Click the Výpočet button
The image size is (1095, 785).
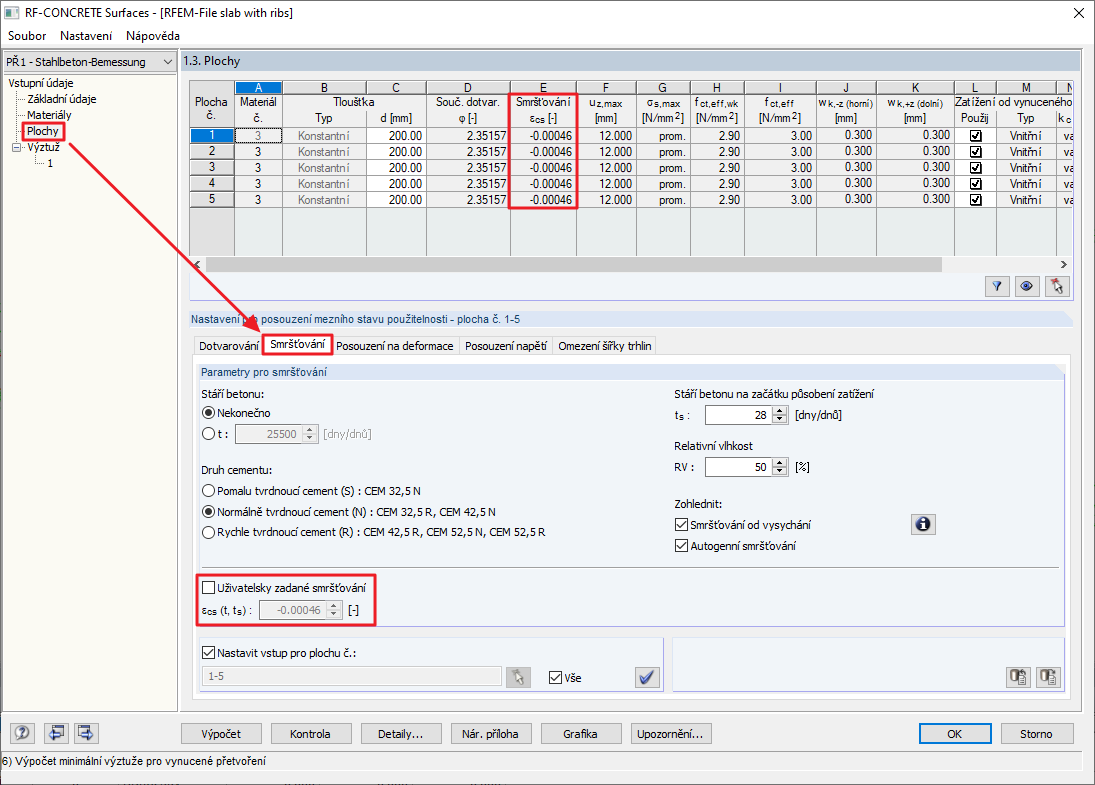click(221, 733)
